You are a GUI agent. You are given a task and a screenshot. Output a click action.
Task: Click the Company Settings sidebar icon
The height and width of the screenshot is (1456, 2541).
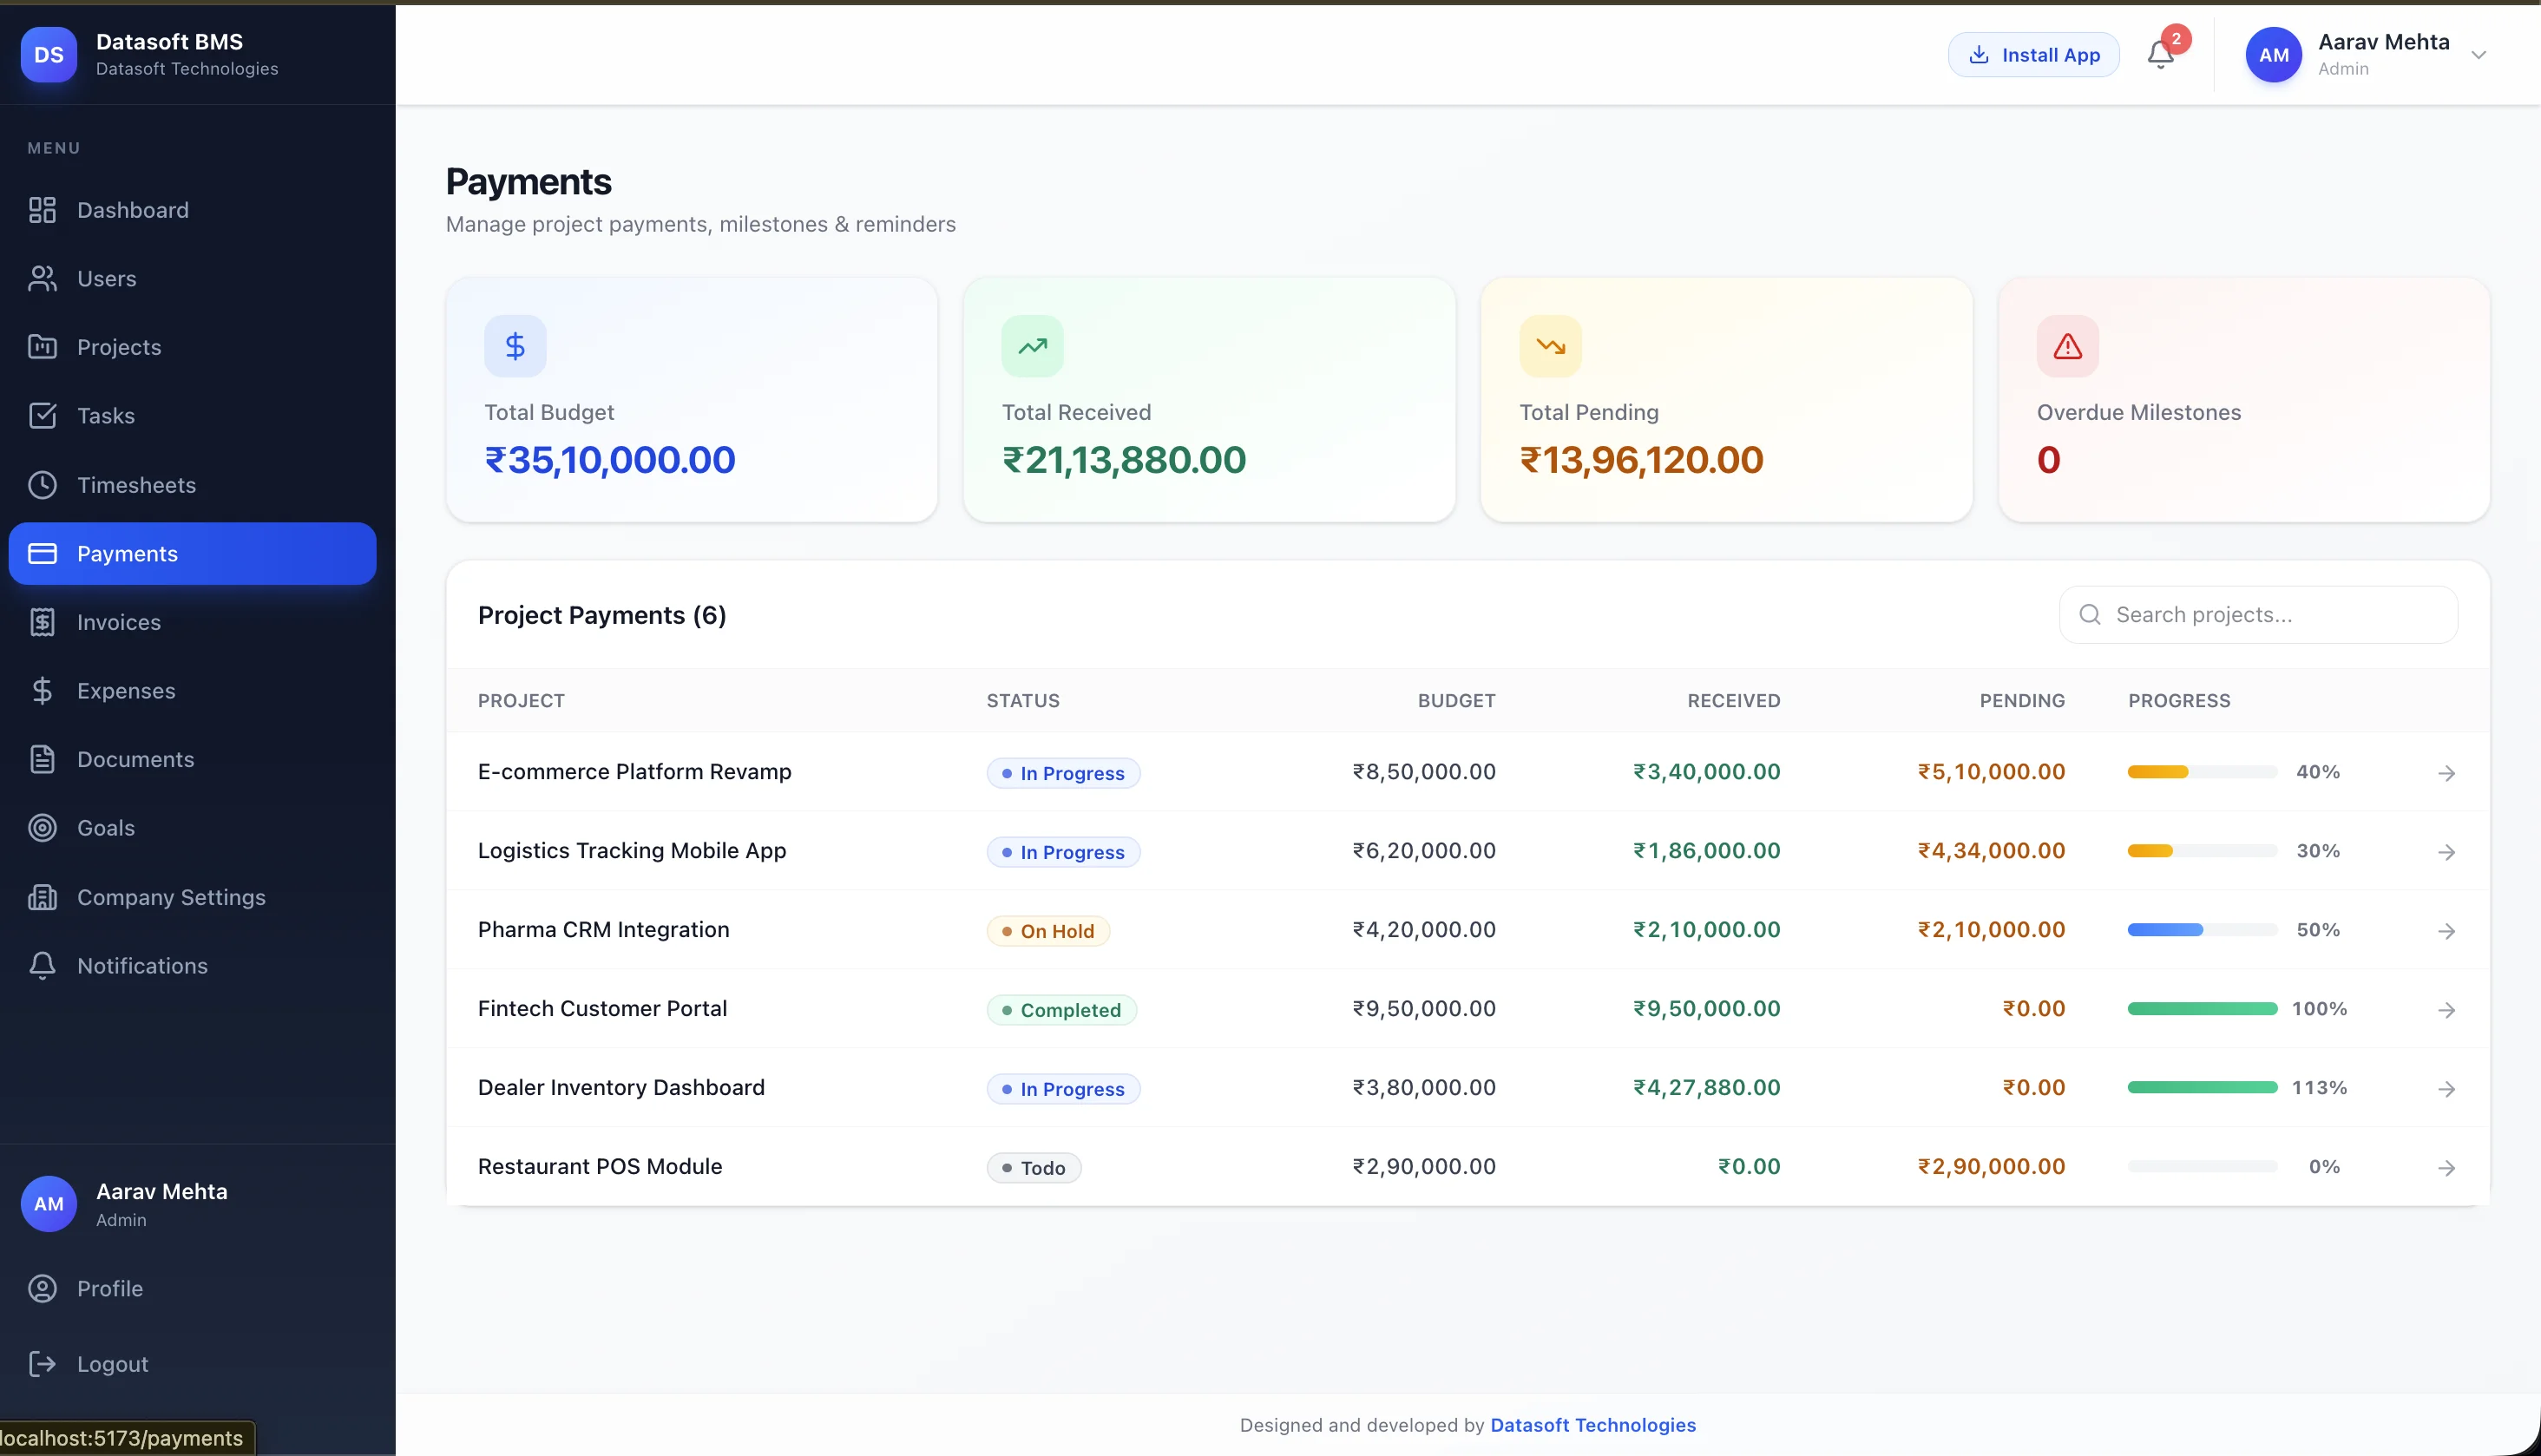pos(42,897)
